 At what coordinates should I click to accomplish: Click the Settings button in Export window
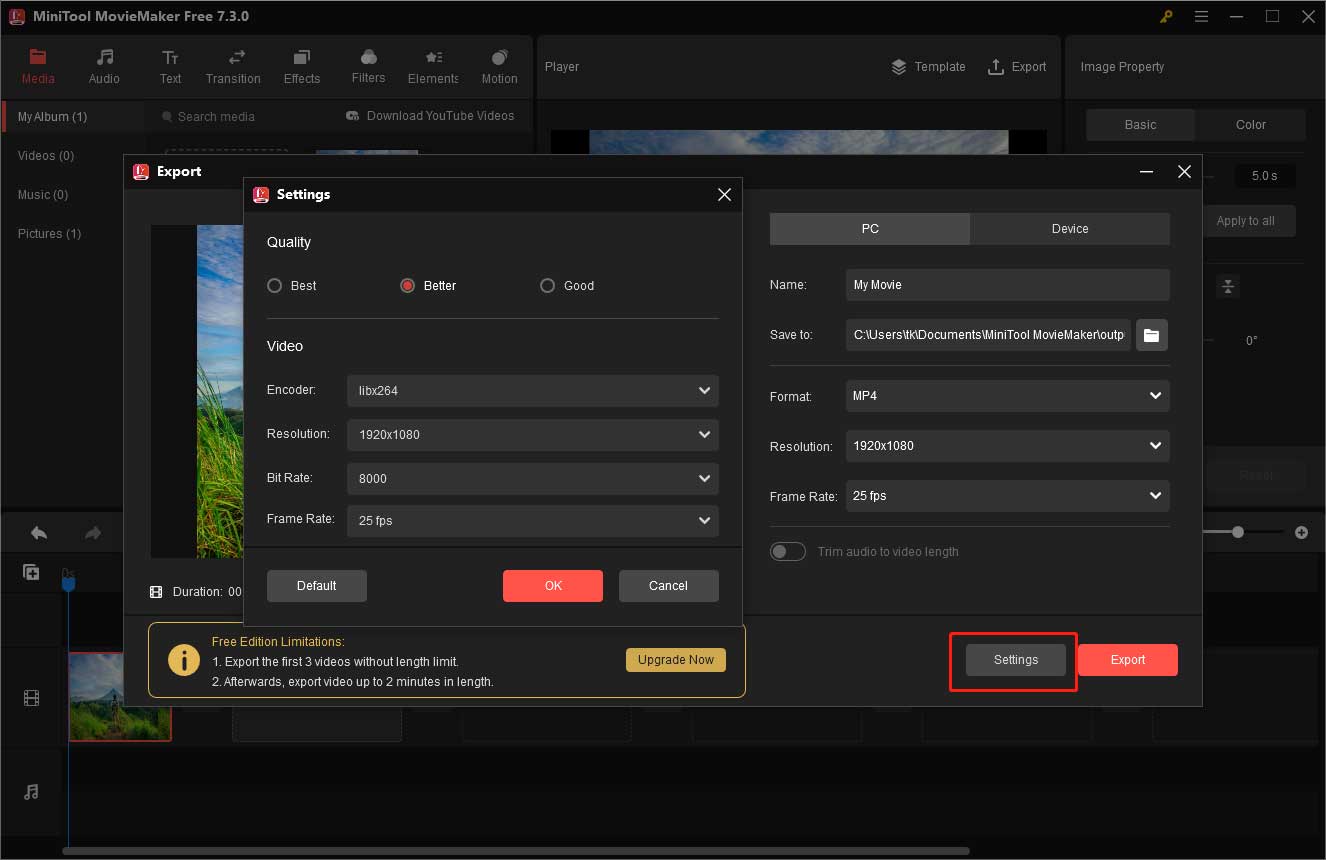(x=1016, y=660)
